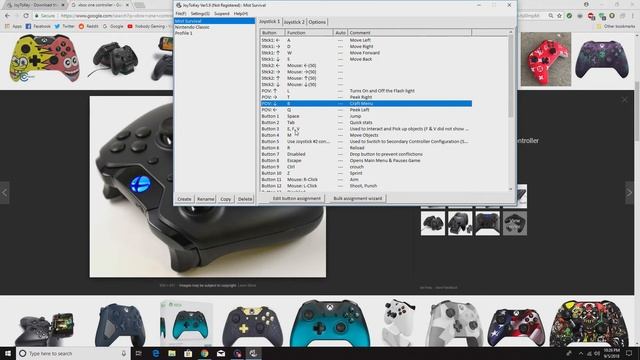Open the Google bookmark

(113, 26)
